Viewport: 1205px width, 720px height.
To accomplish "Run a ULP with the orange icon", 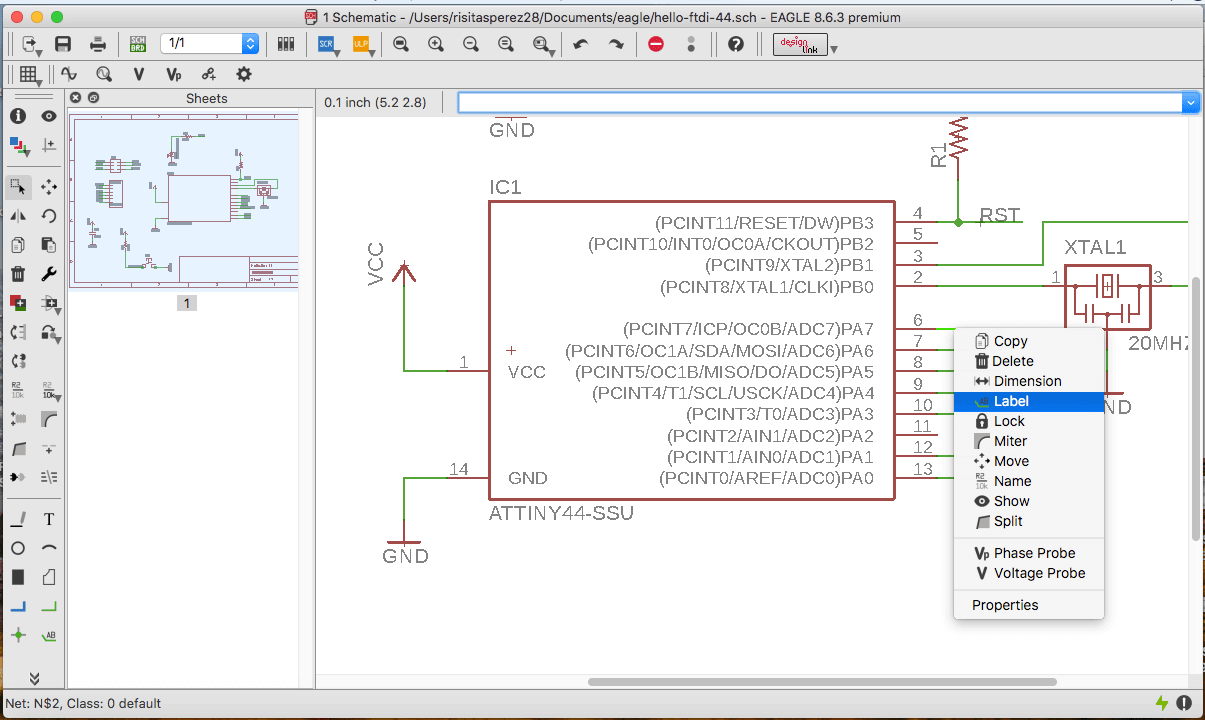I will (x=360, y=44).
